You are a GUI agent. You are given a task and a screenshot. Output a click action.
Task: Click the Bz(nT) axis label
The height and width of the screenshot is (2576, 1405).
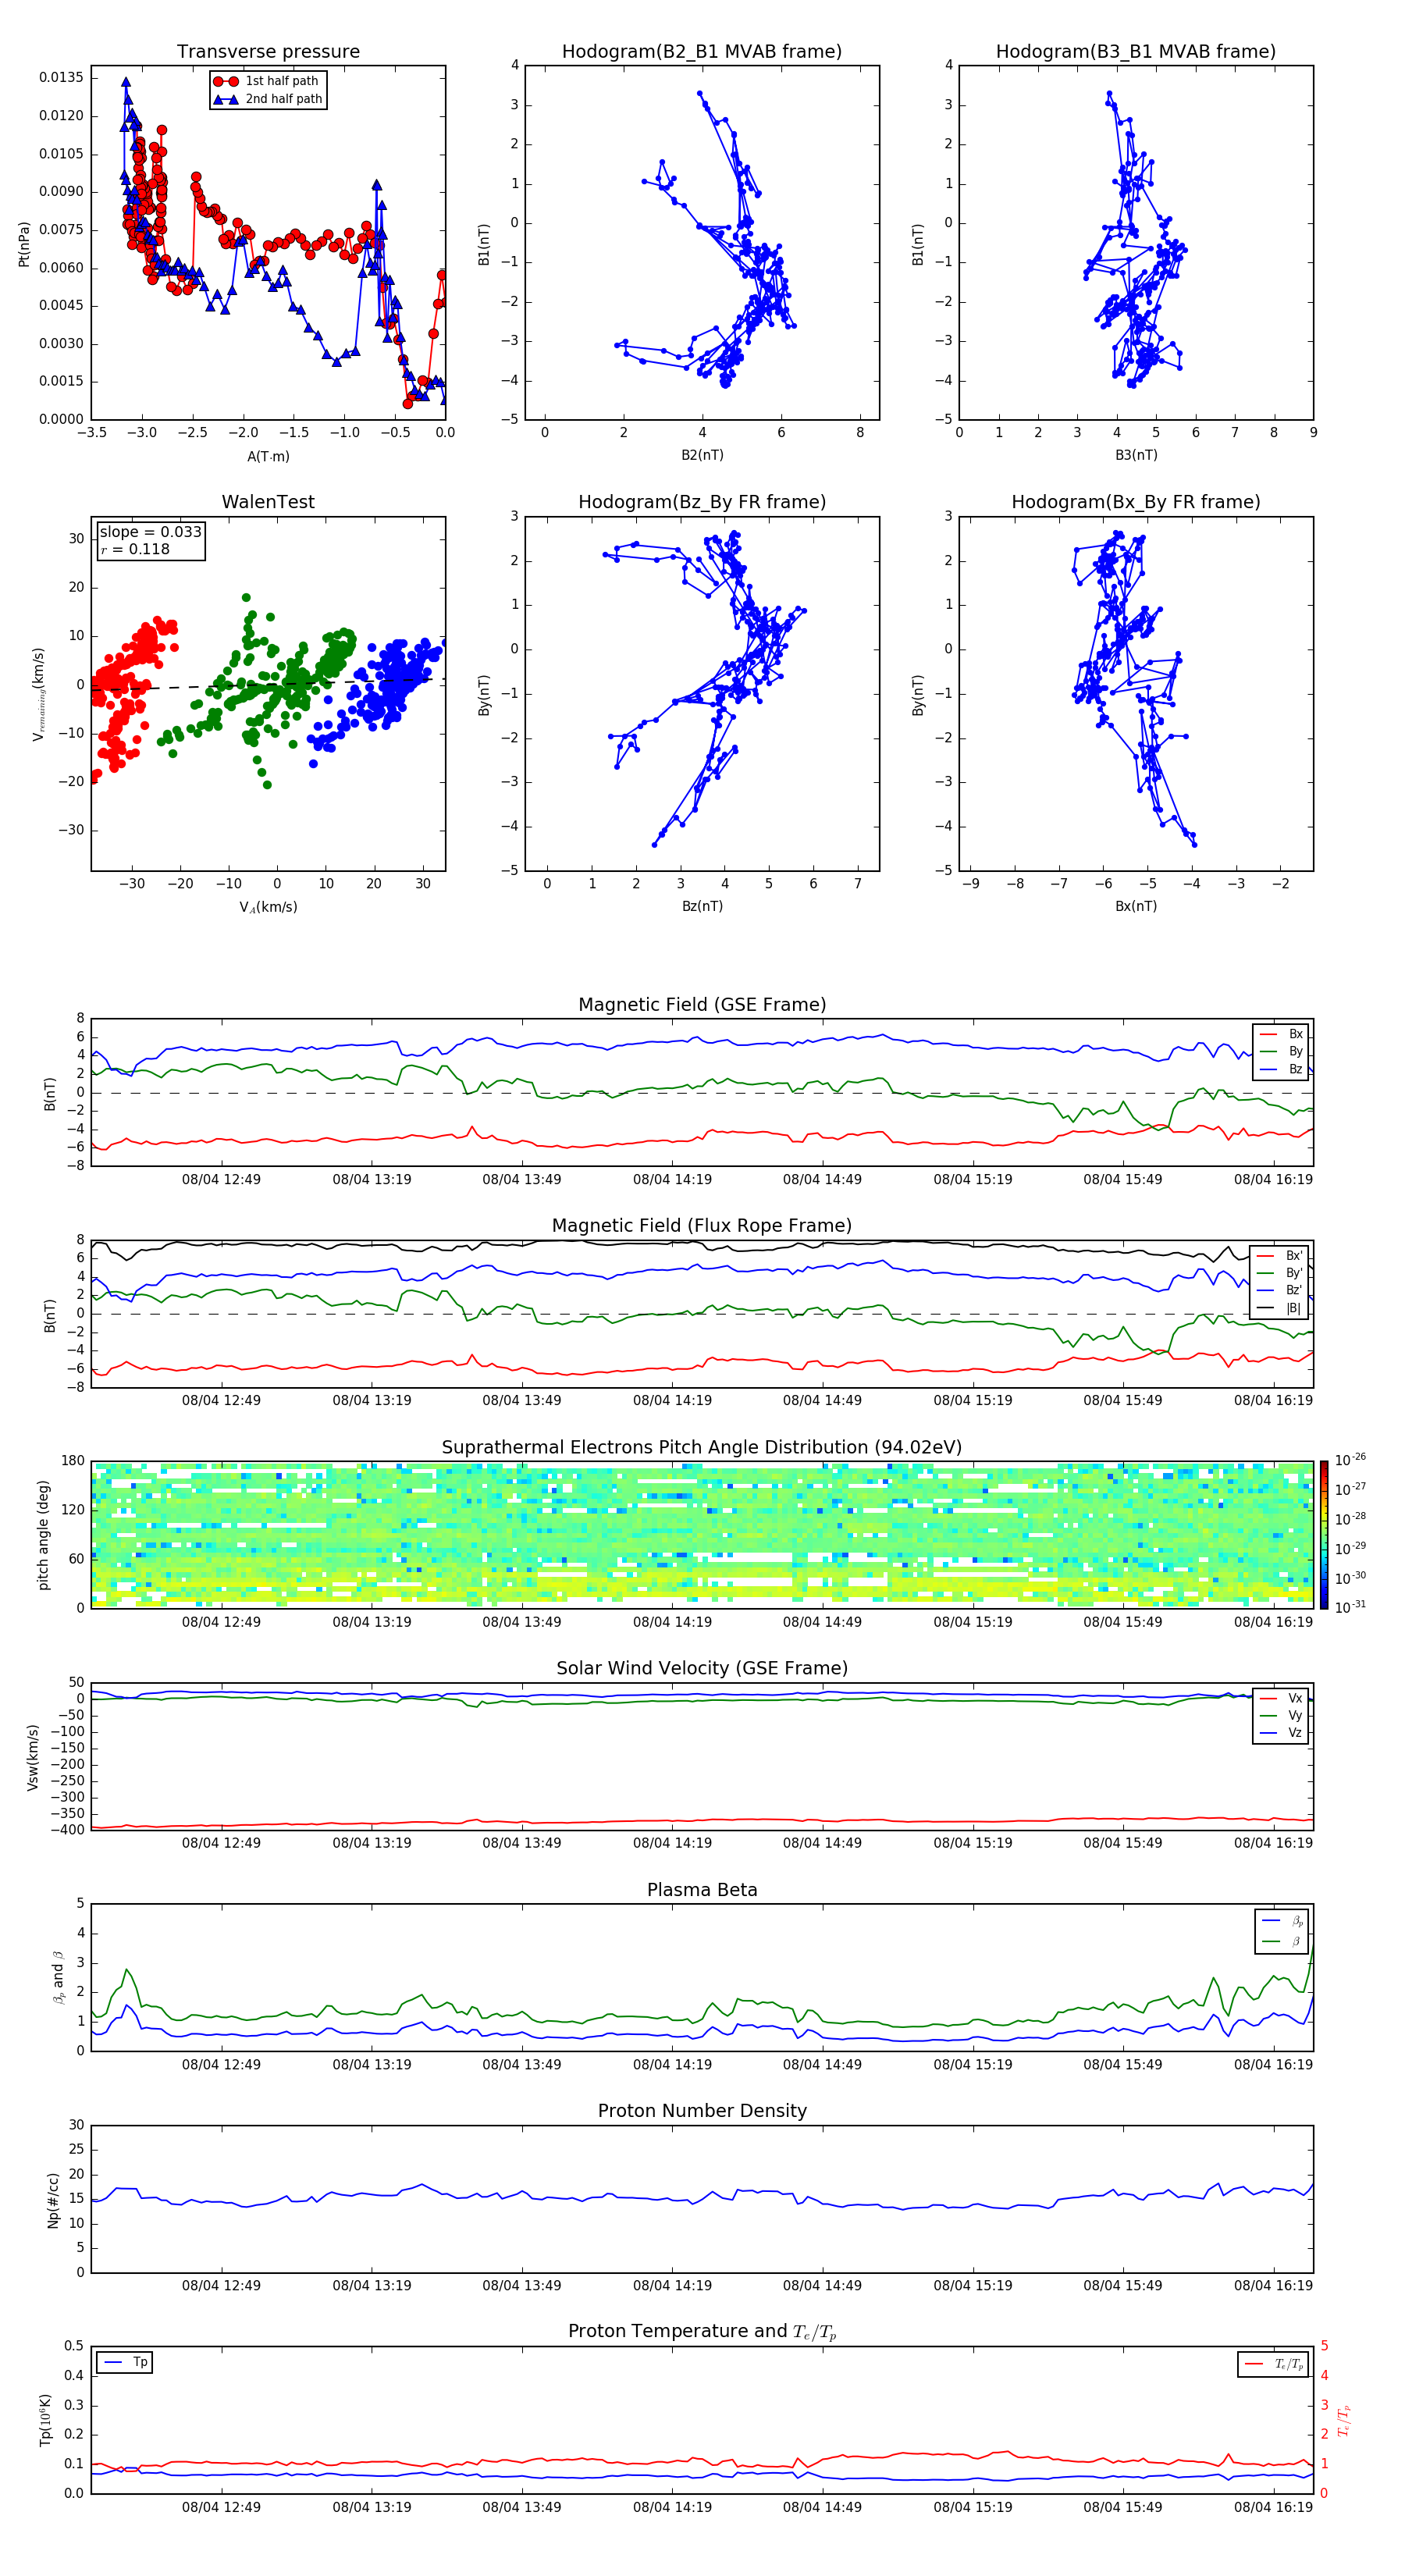[x=702, y=906]
